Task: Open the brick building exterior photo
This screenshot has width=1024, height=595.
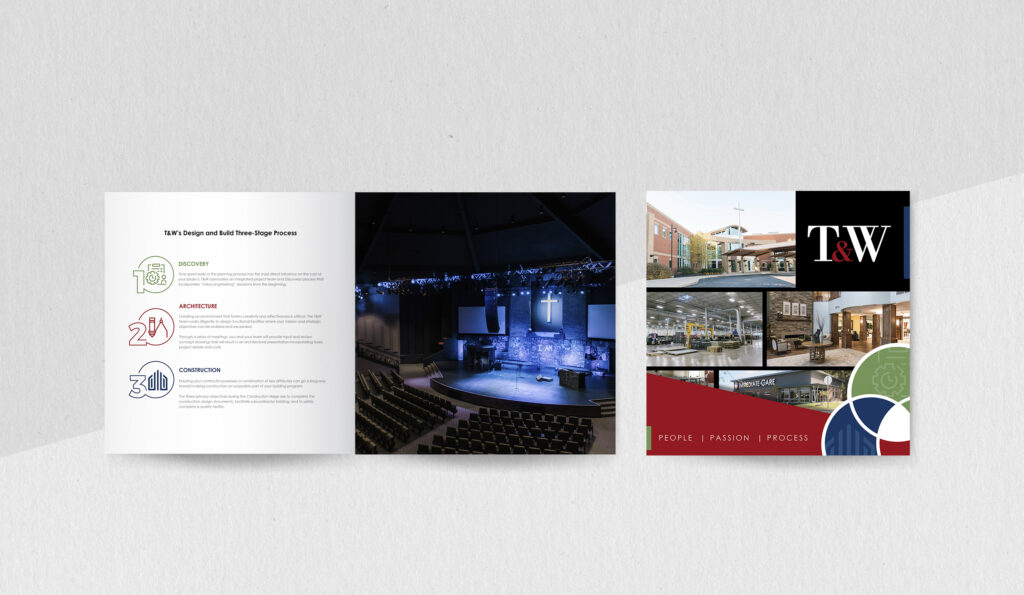Action: coord(721,239)
